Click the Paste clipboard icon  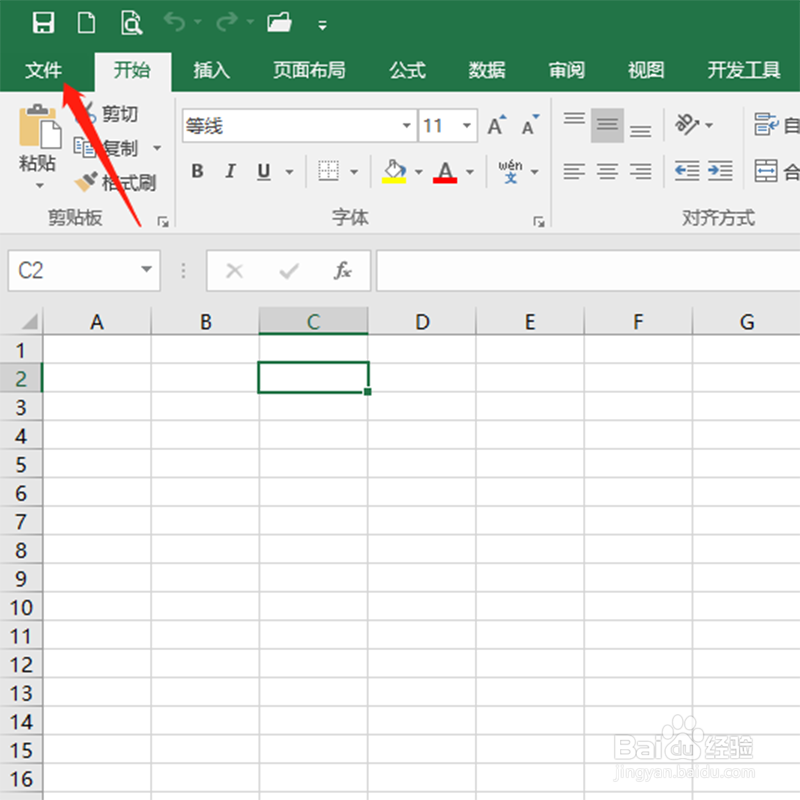tap(40, 127)
